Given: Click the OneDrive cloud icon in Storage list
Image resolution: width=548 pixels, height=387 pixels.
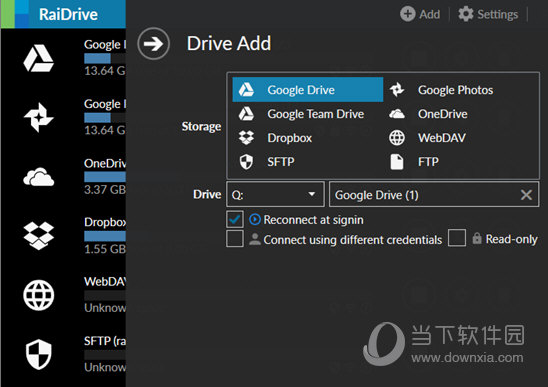Looking at the screenshot, I should [397, 114].
